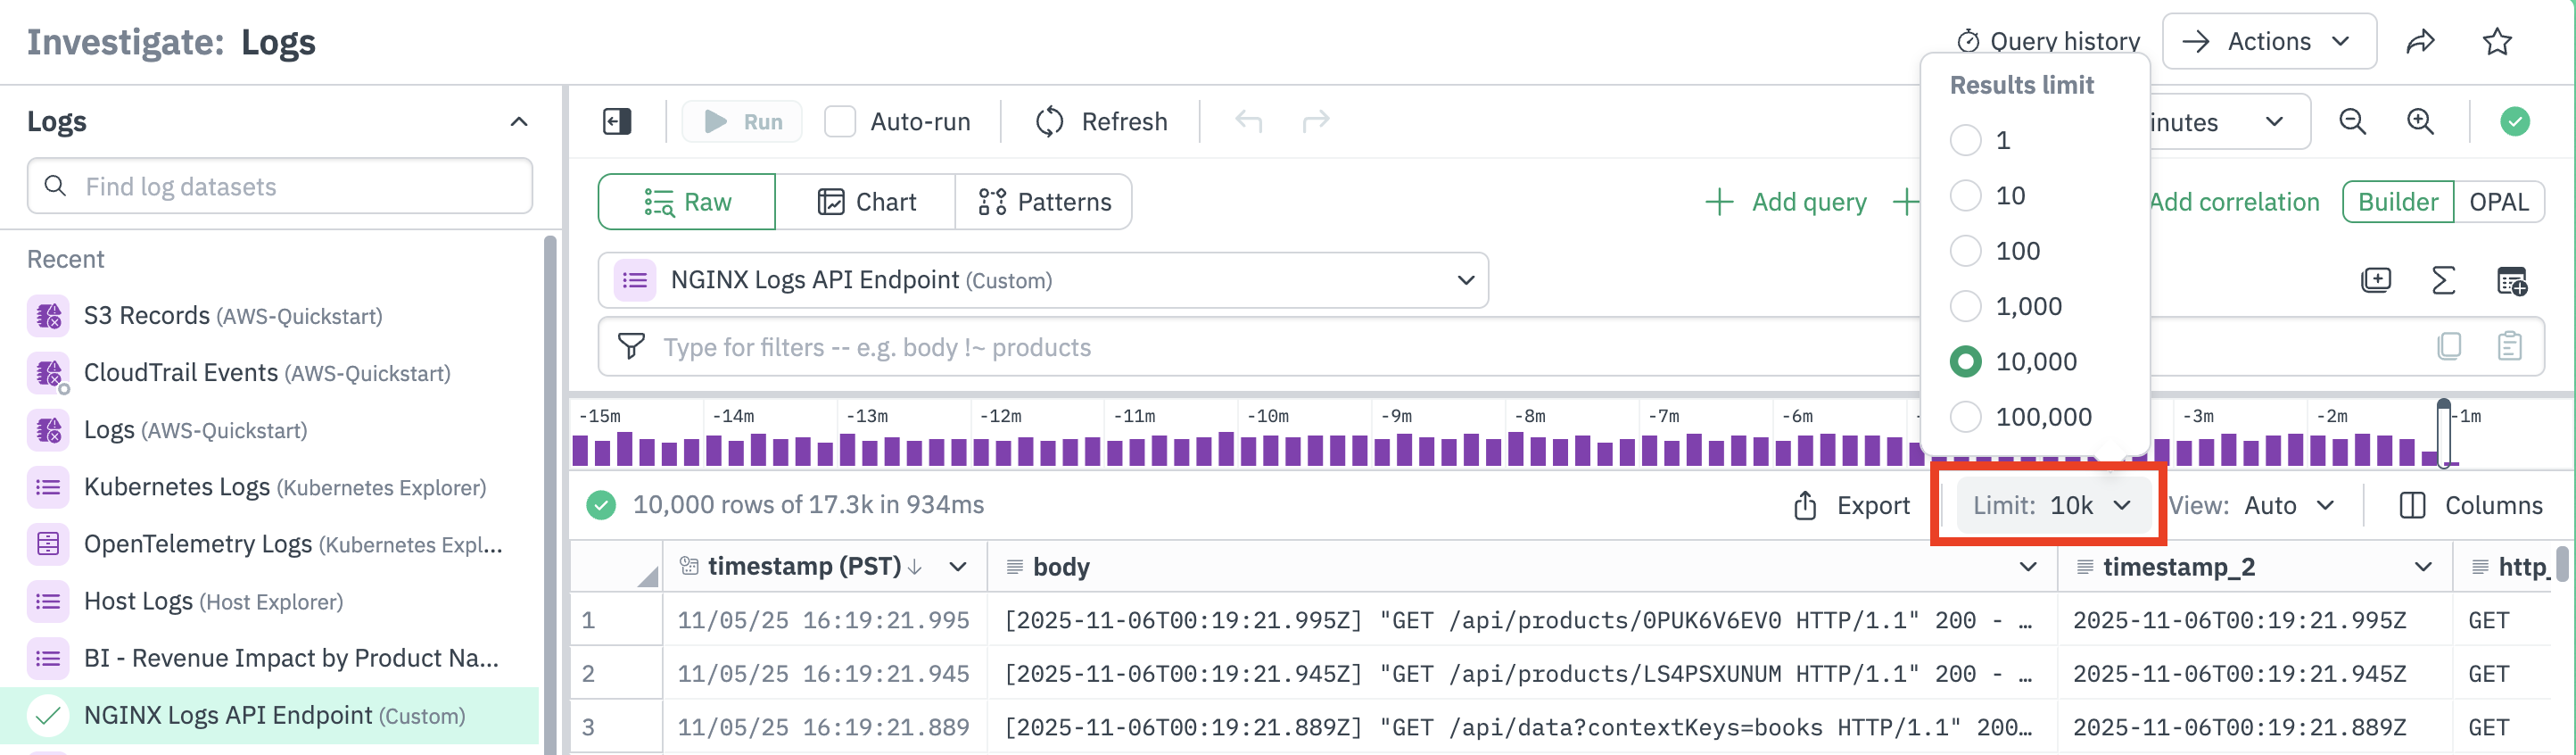The image size is (2576, 755).
Task: Enable the Auto-run checkbox
Action: click(x=840, y=122)
